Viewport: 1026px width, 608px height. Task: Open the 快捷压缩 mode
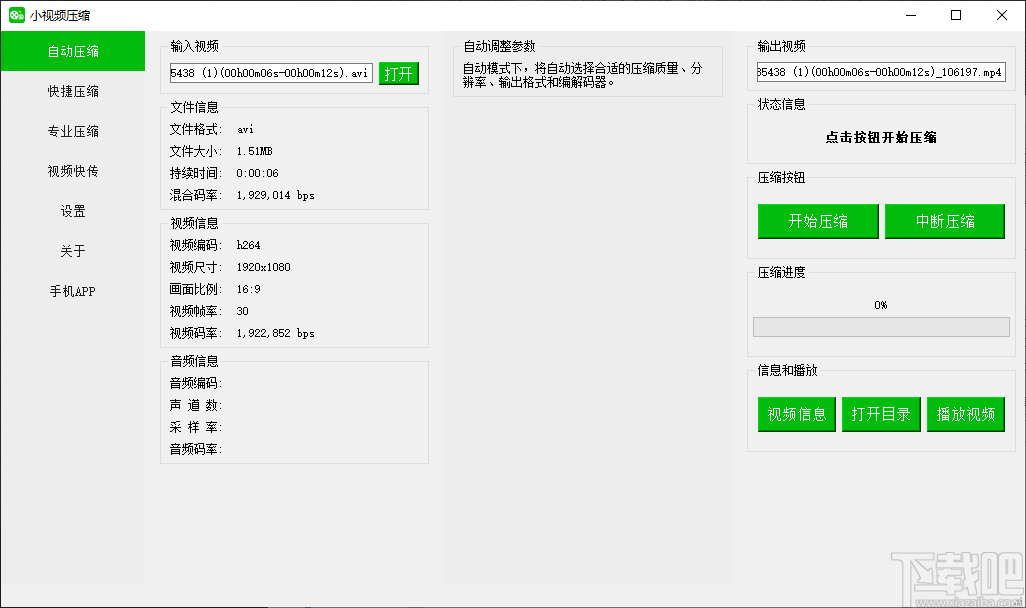72,91
